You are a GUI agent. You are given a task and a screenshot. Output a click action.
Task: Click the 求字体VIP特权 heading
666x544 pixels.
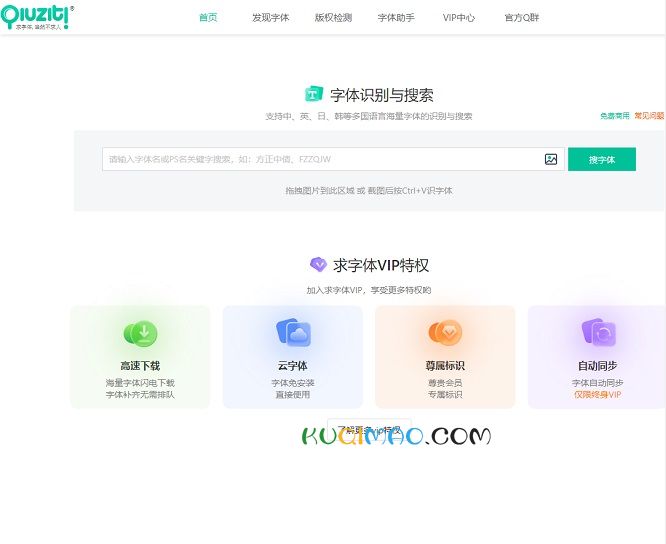pos(381,265)
